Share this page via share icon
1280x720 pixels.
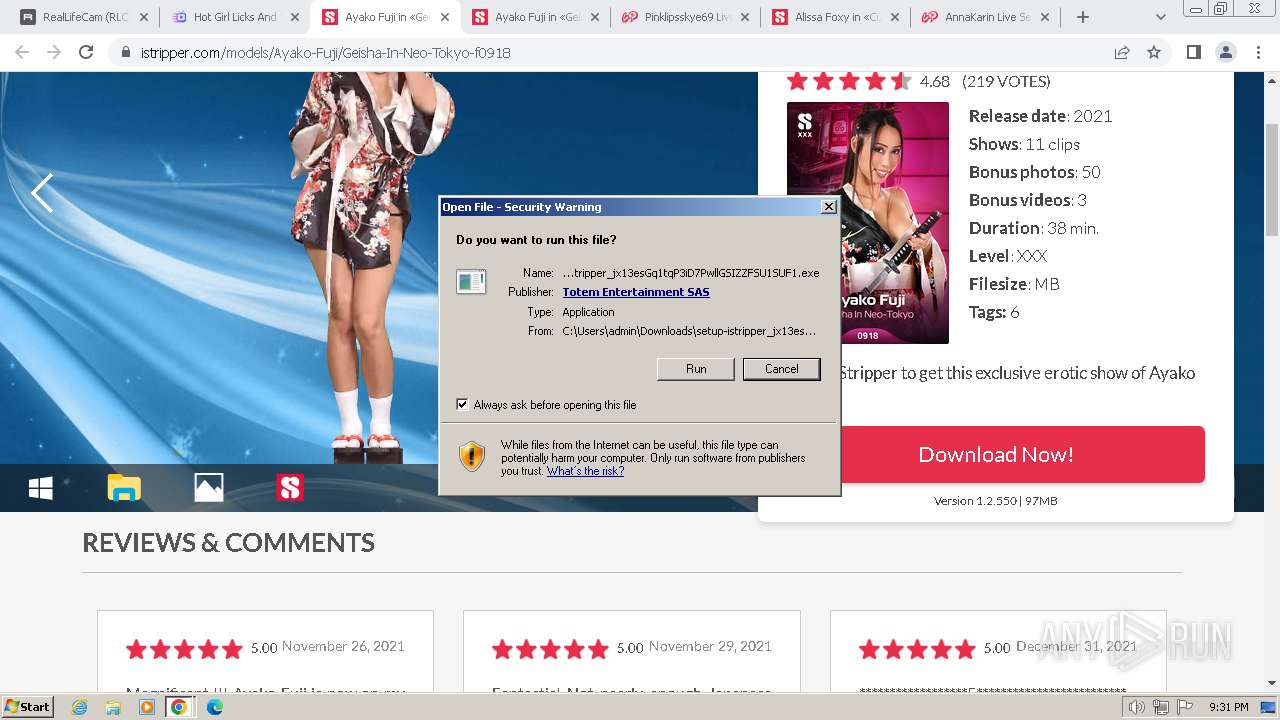point(1122,52)
